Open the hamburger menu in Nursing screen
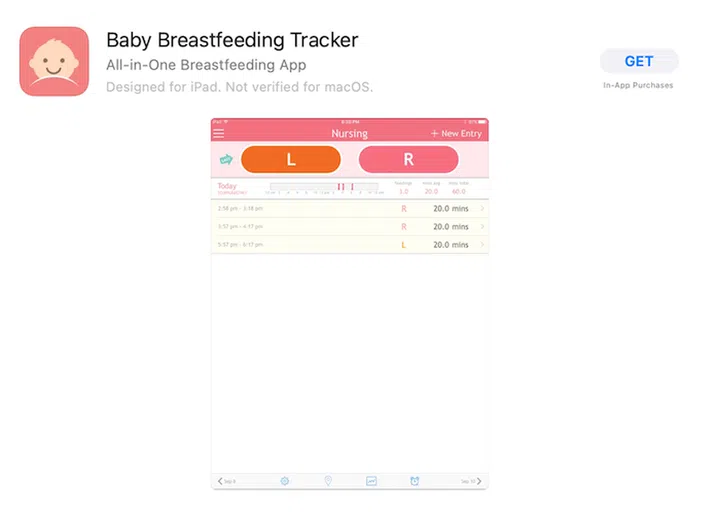The image size is (720, 515). click(219, 133)
